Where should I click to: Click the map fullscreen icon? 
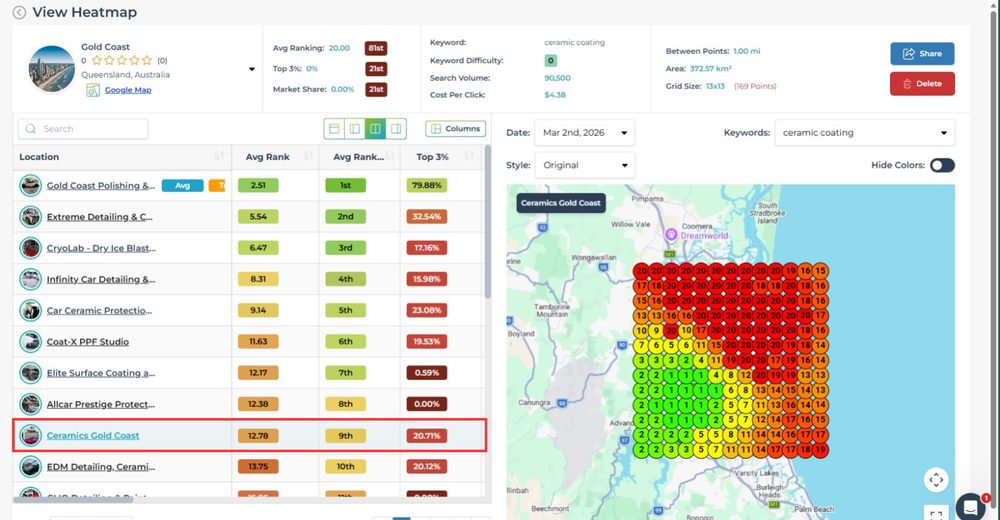tap(936, 512)
